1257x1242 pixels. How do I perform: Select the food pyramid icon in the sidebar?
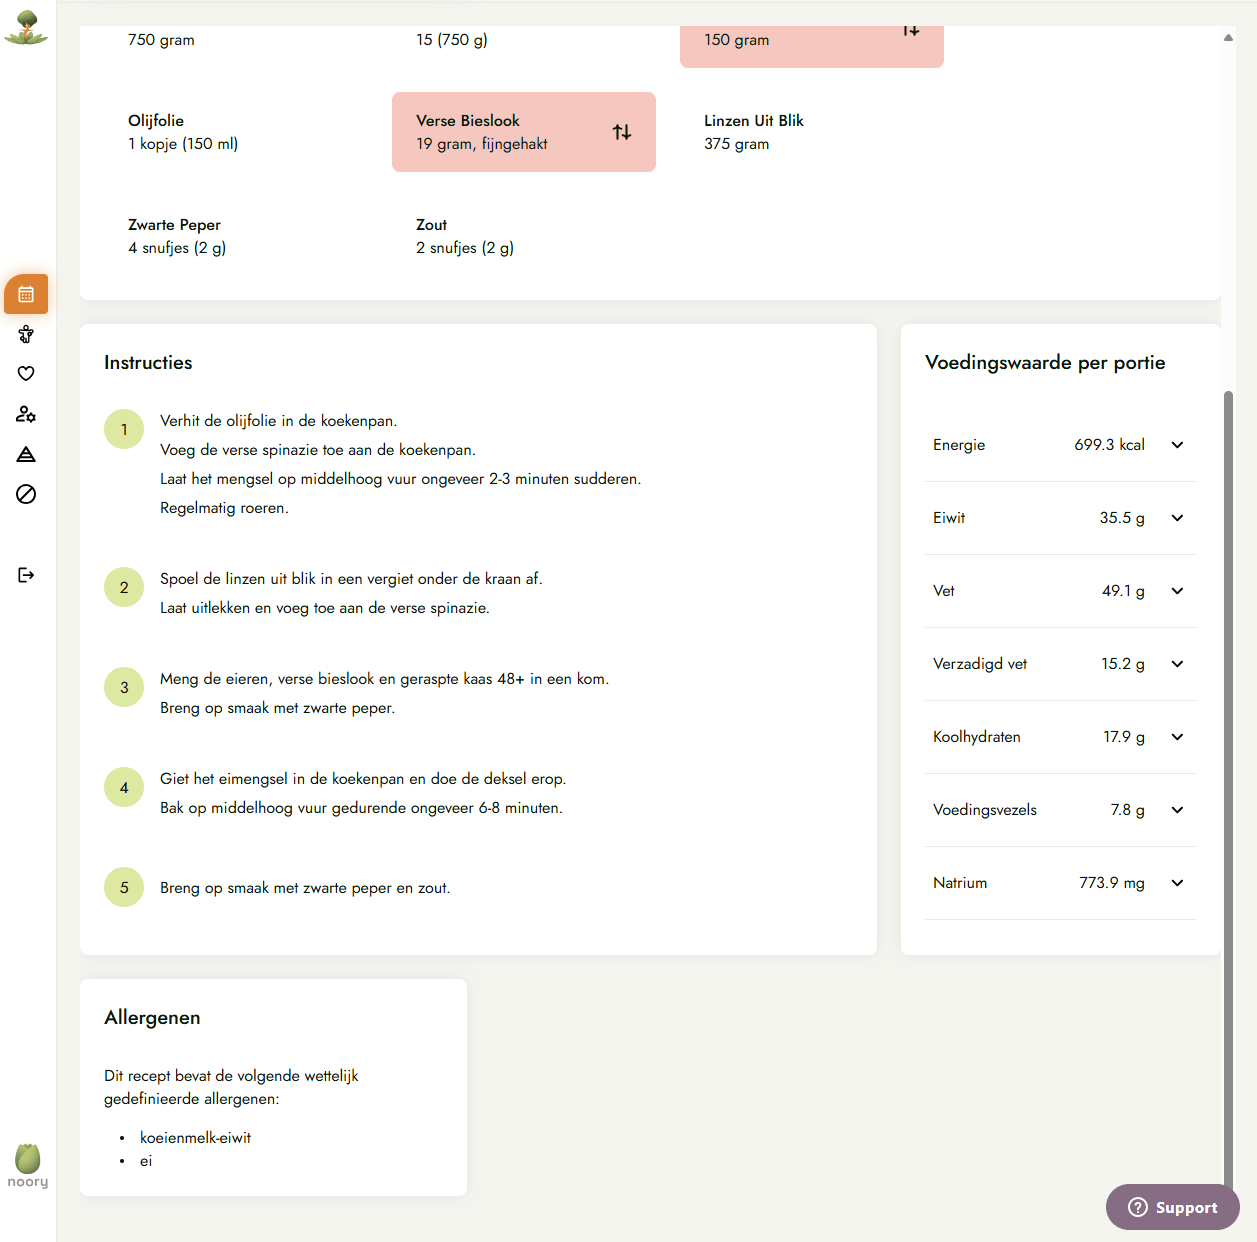tap(26, 454)
